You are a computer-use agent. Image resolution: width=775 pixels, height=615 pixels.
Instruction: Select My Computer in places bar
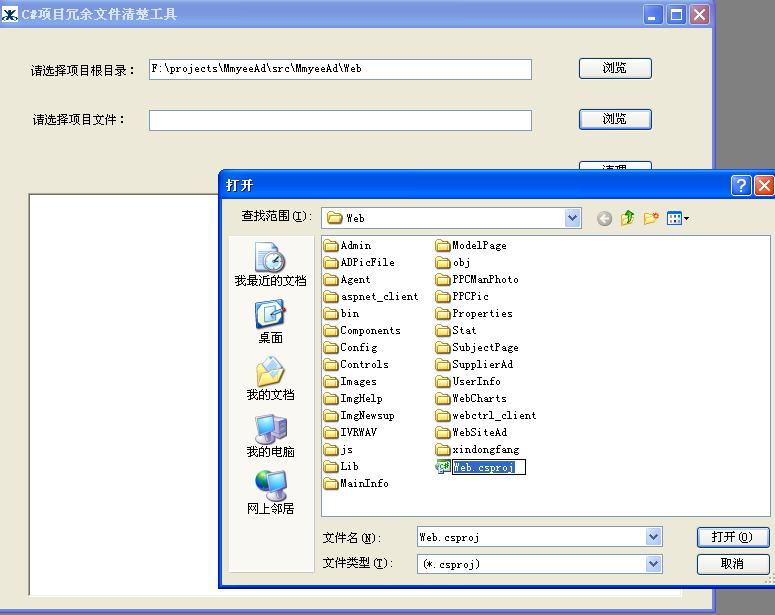(270, 436)
